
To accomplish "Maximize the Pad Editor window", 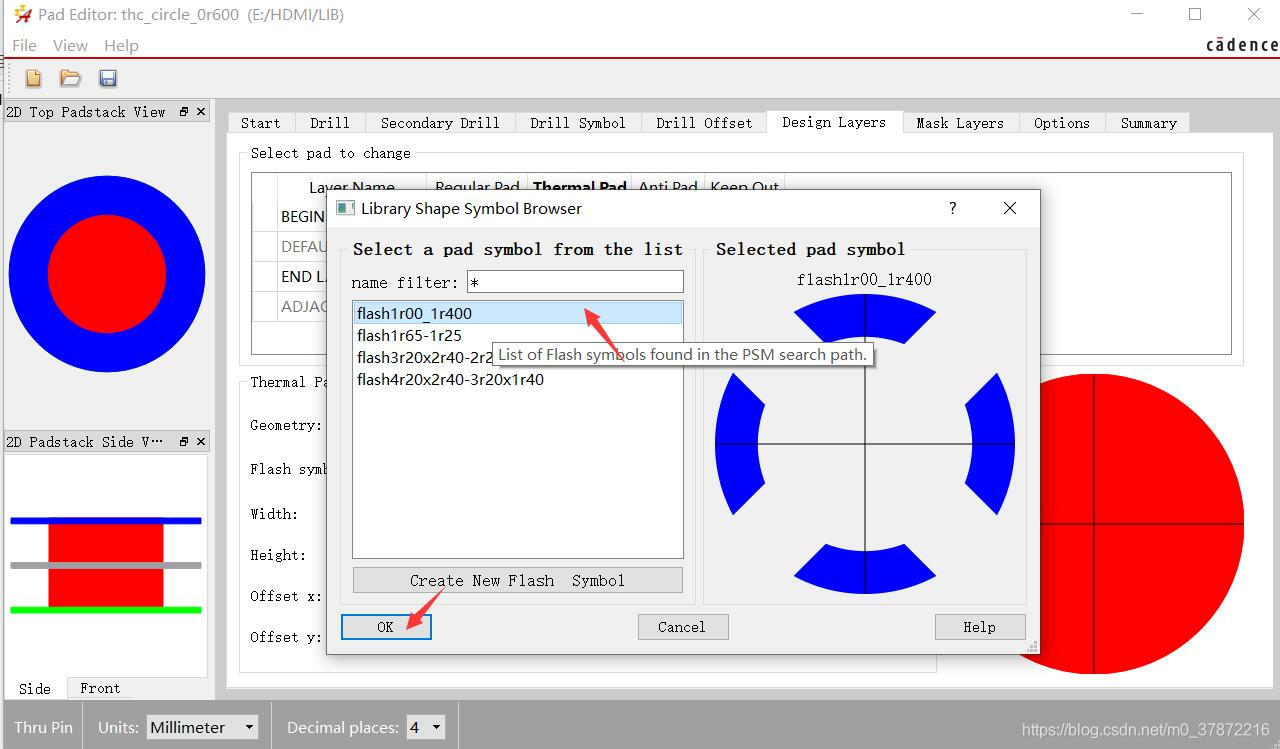I will 1195,14.
